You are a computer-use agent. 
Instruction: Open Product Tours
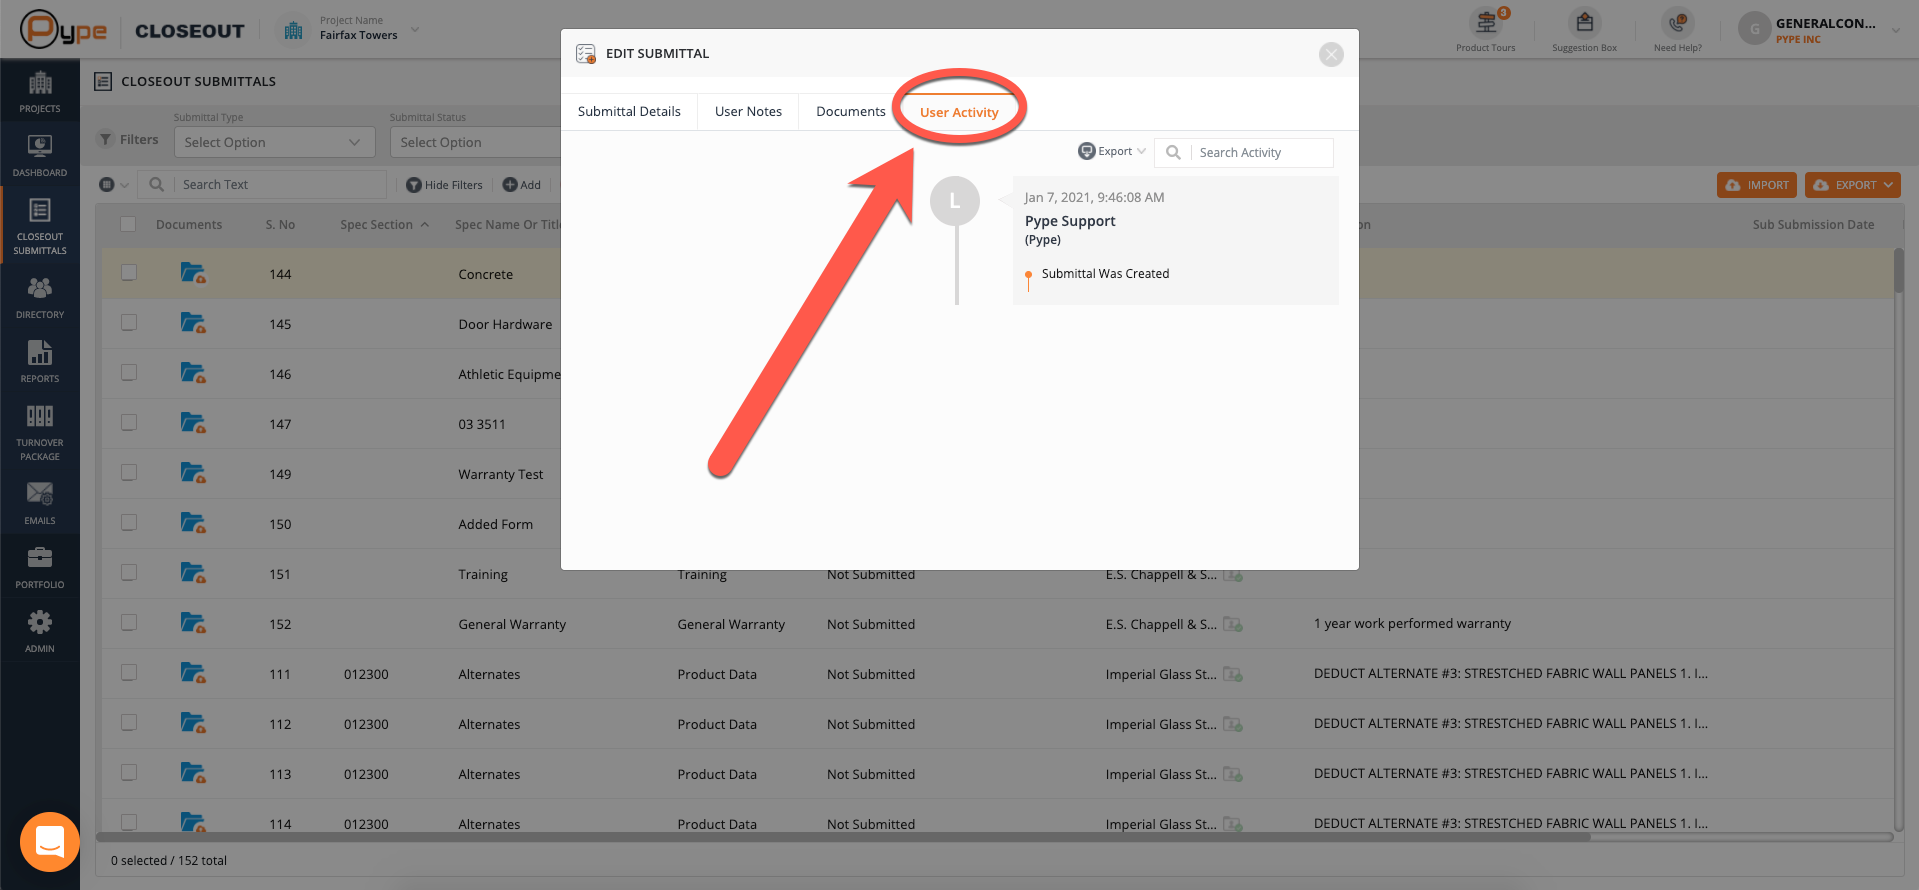click(x=1486, y=30)
